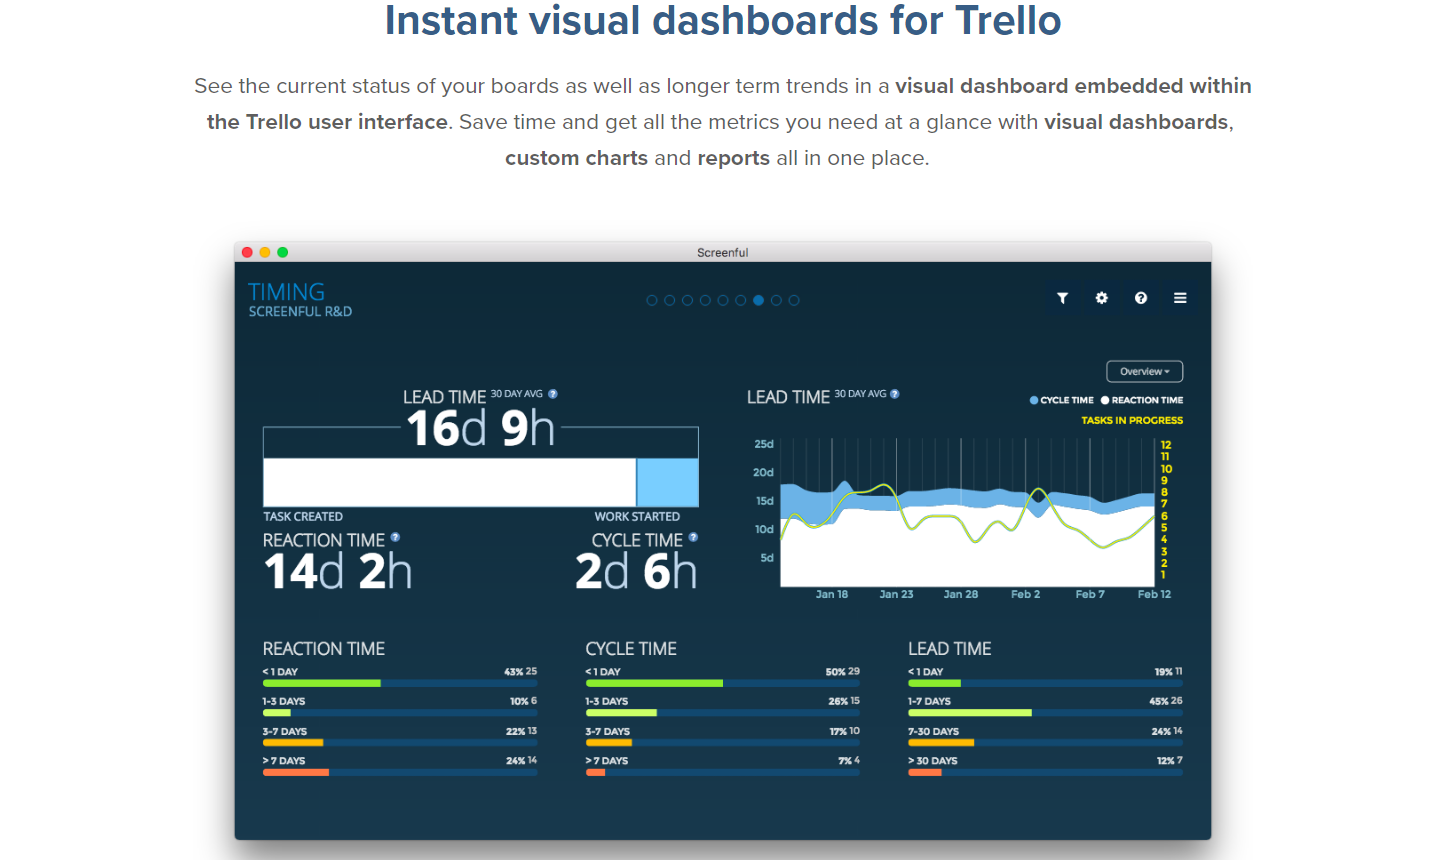Click the first pagination dot
The height and width of the screenshot is (860, 1453).
click(652, 299)
